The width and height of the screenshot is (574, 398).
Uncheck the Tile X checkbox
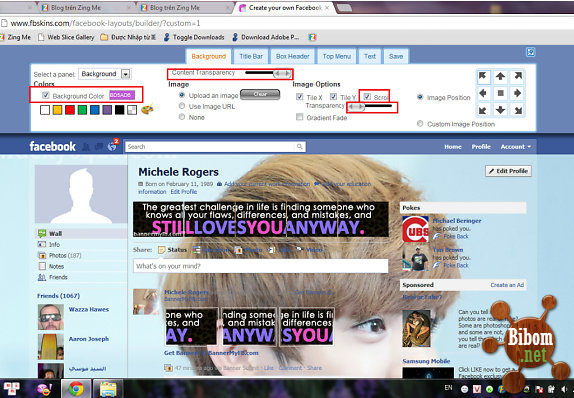(299, 97)
